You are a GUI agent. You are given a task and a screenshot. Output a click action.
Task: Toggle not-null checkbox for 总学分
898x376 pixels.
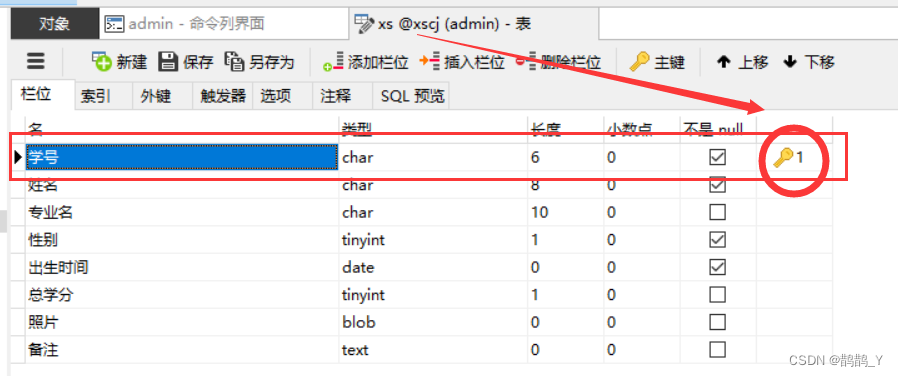tap(717, 295)
